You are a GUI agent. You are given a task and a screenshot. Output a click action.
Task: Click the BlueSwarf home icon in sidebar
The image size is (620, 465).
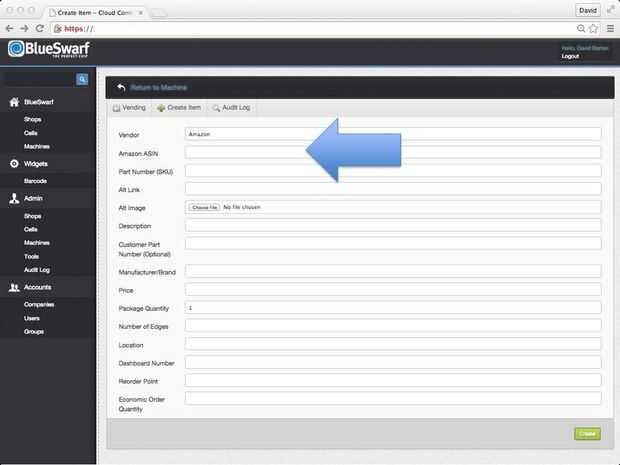click(14, 102)
